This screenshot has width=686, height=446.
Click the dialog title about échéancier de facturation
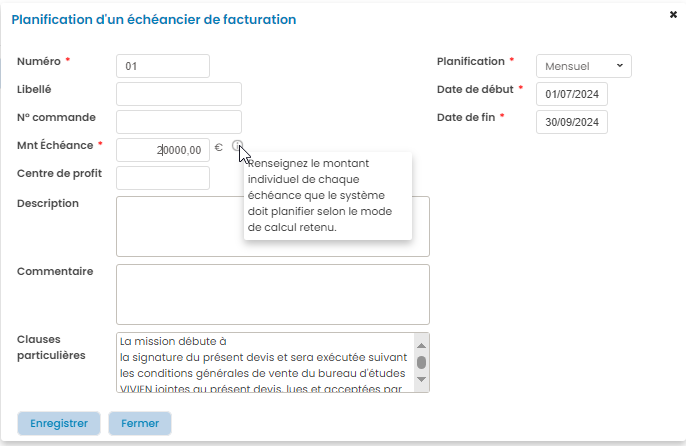[x=153, y=19]
